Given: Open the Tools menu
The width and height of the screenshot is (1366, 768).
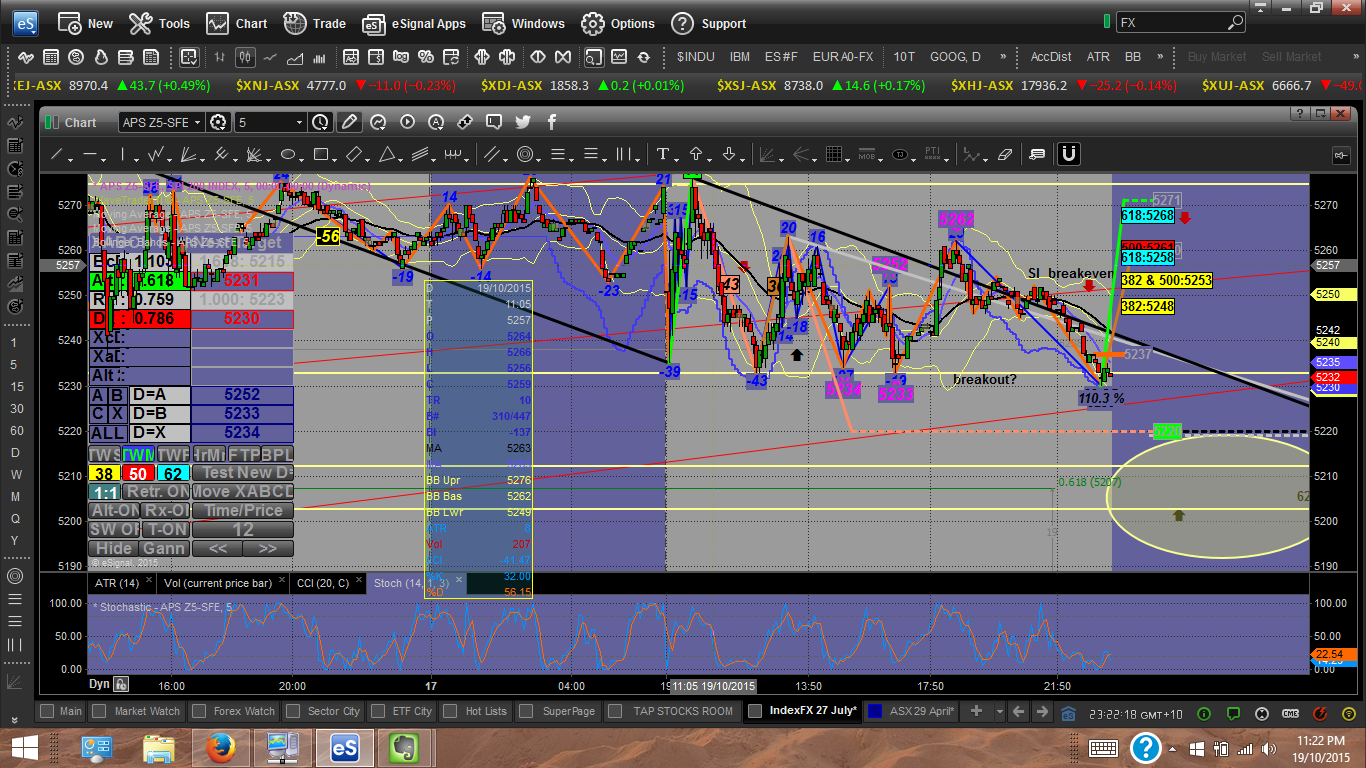Looking at the screenshot, I should [x=160, y=23].
